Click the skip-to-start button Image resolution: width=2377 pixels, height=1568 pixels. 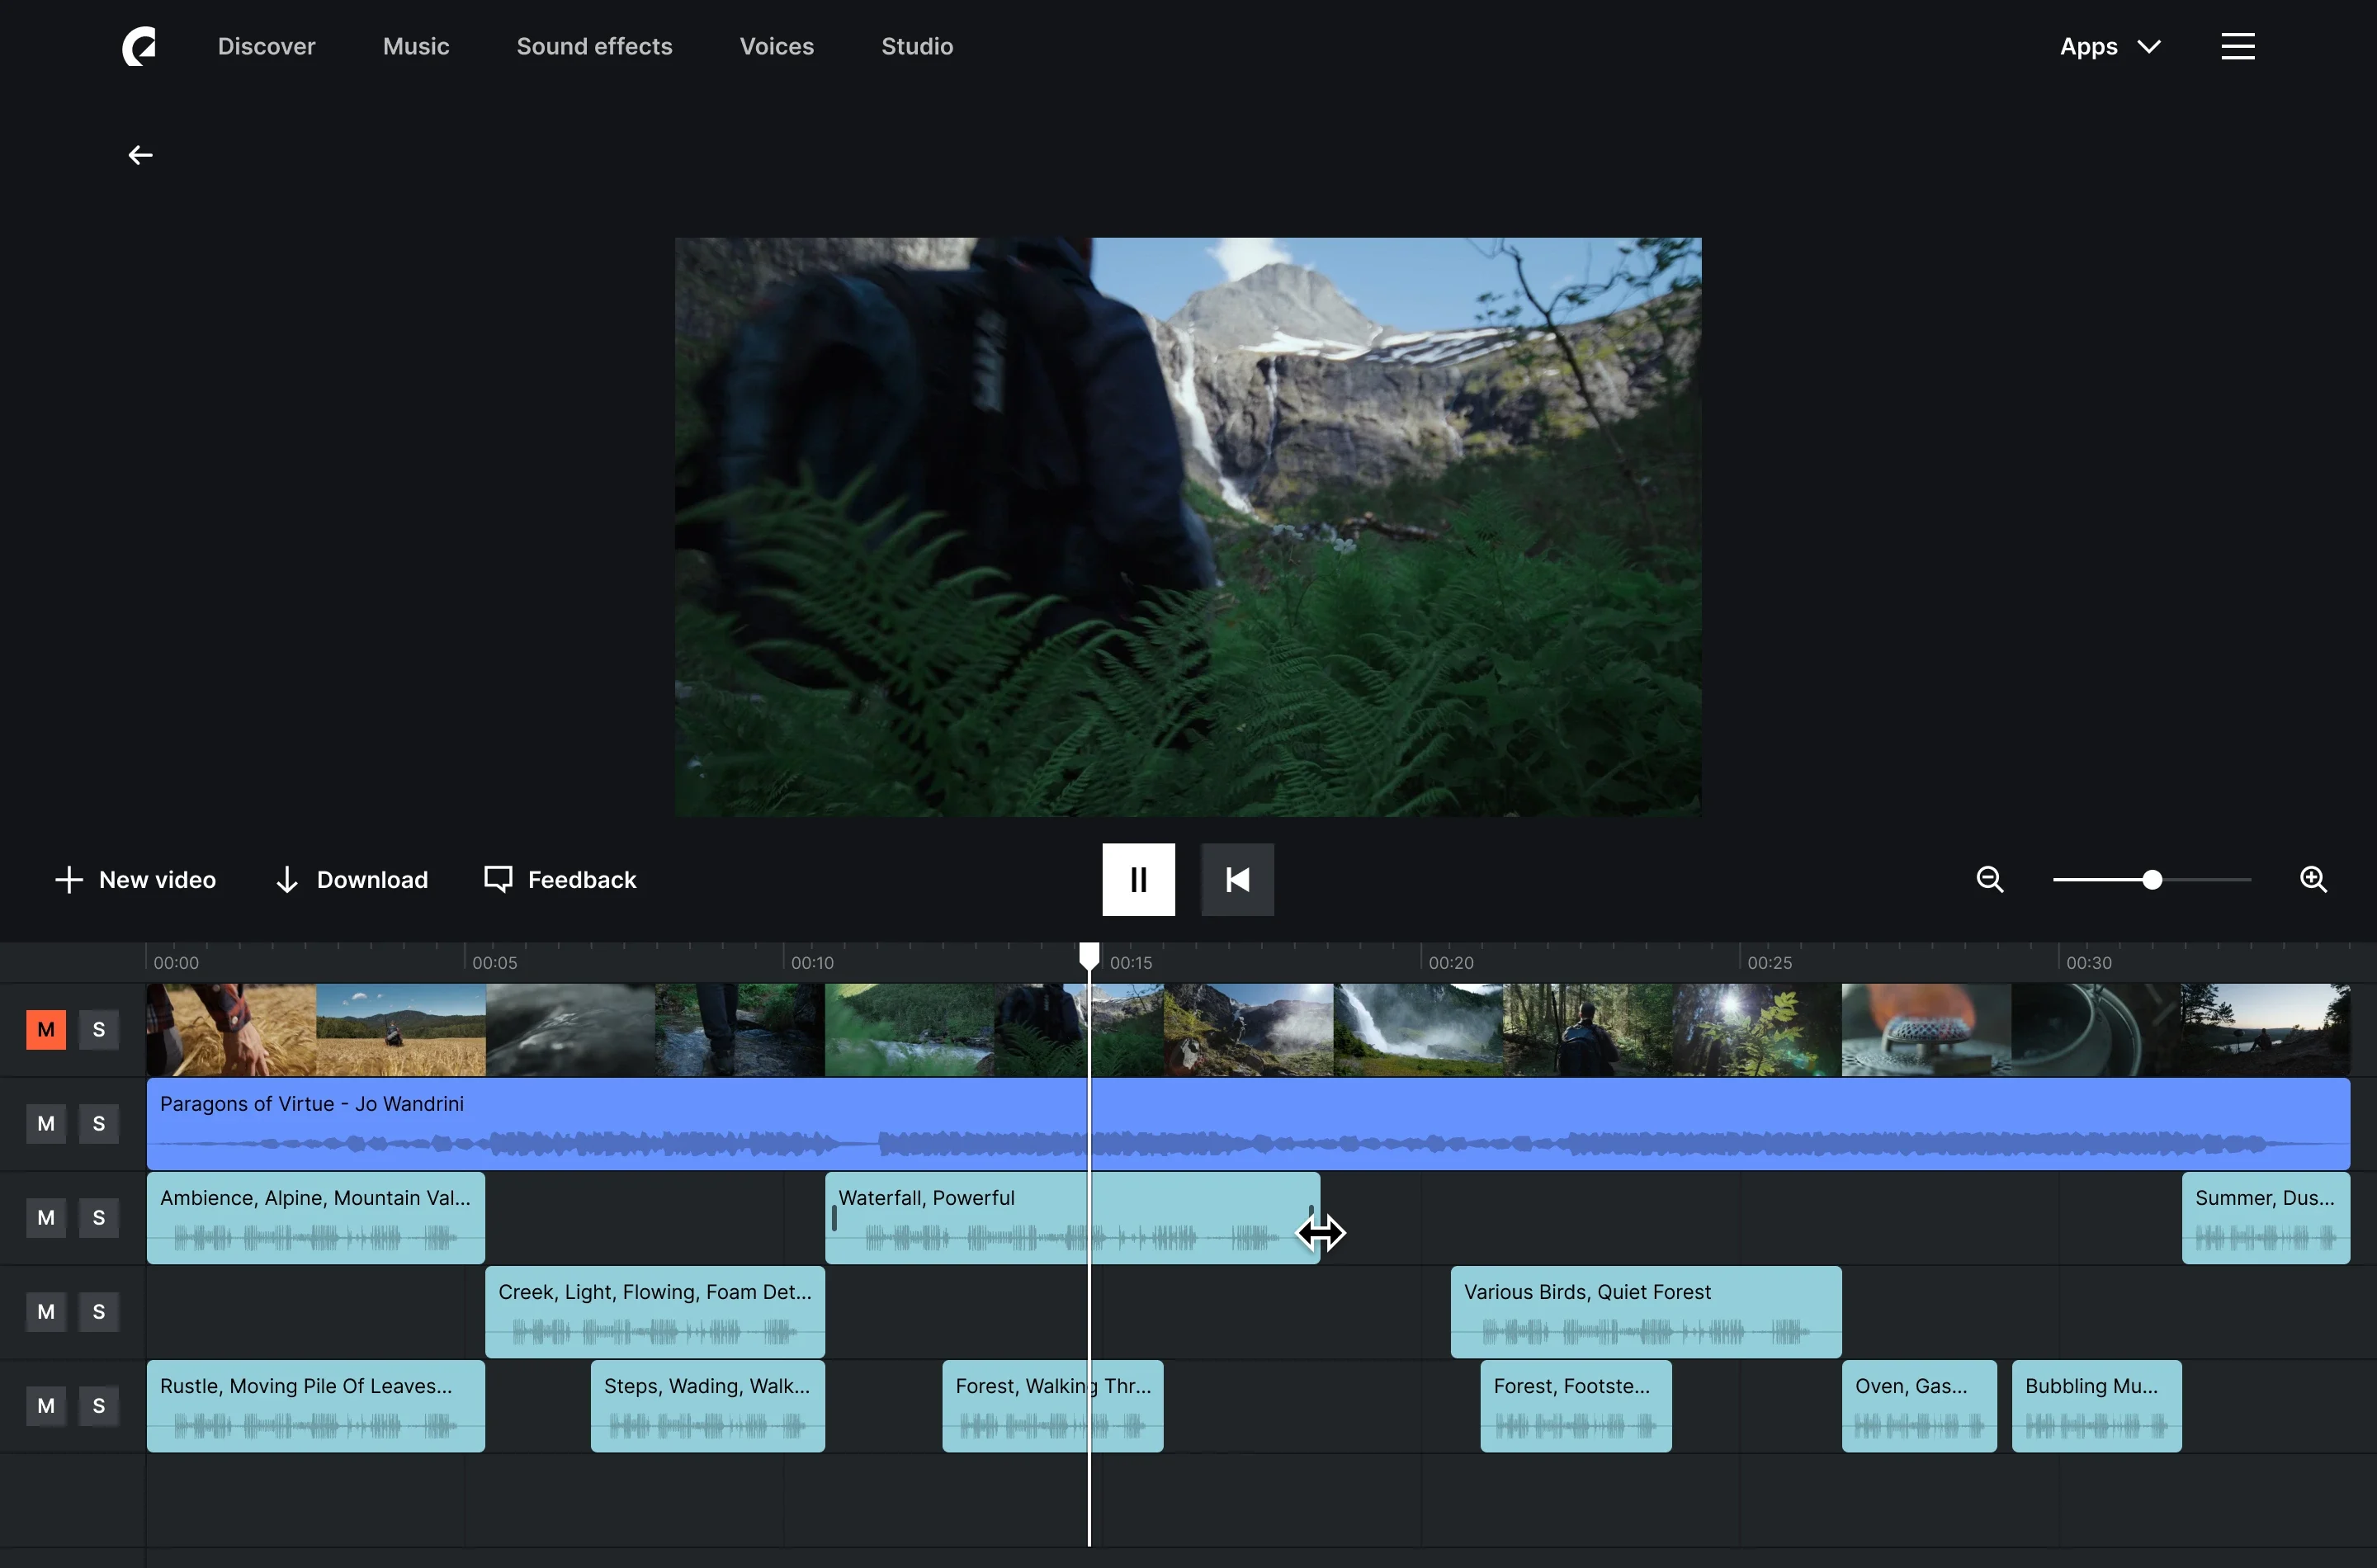click(x=1237, y=879)
